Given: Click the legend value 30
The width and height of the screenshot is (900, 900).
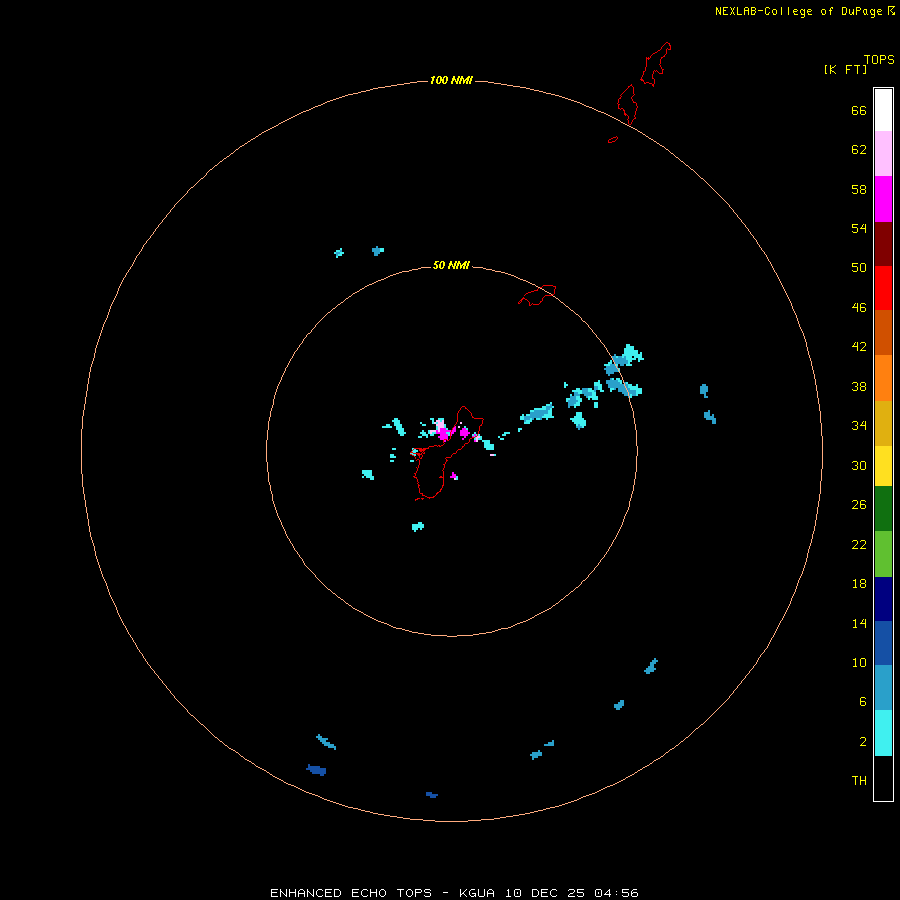Looking at the screenshot, I should tap(859, 465).
